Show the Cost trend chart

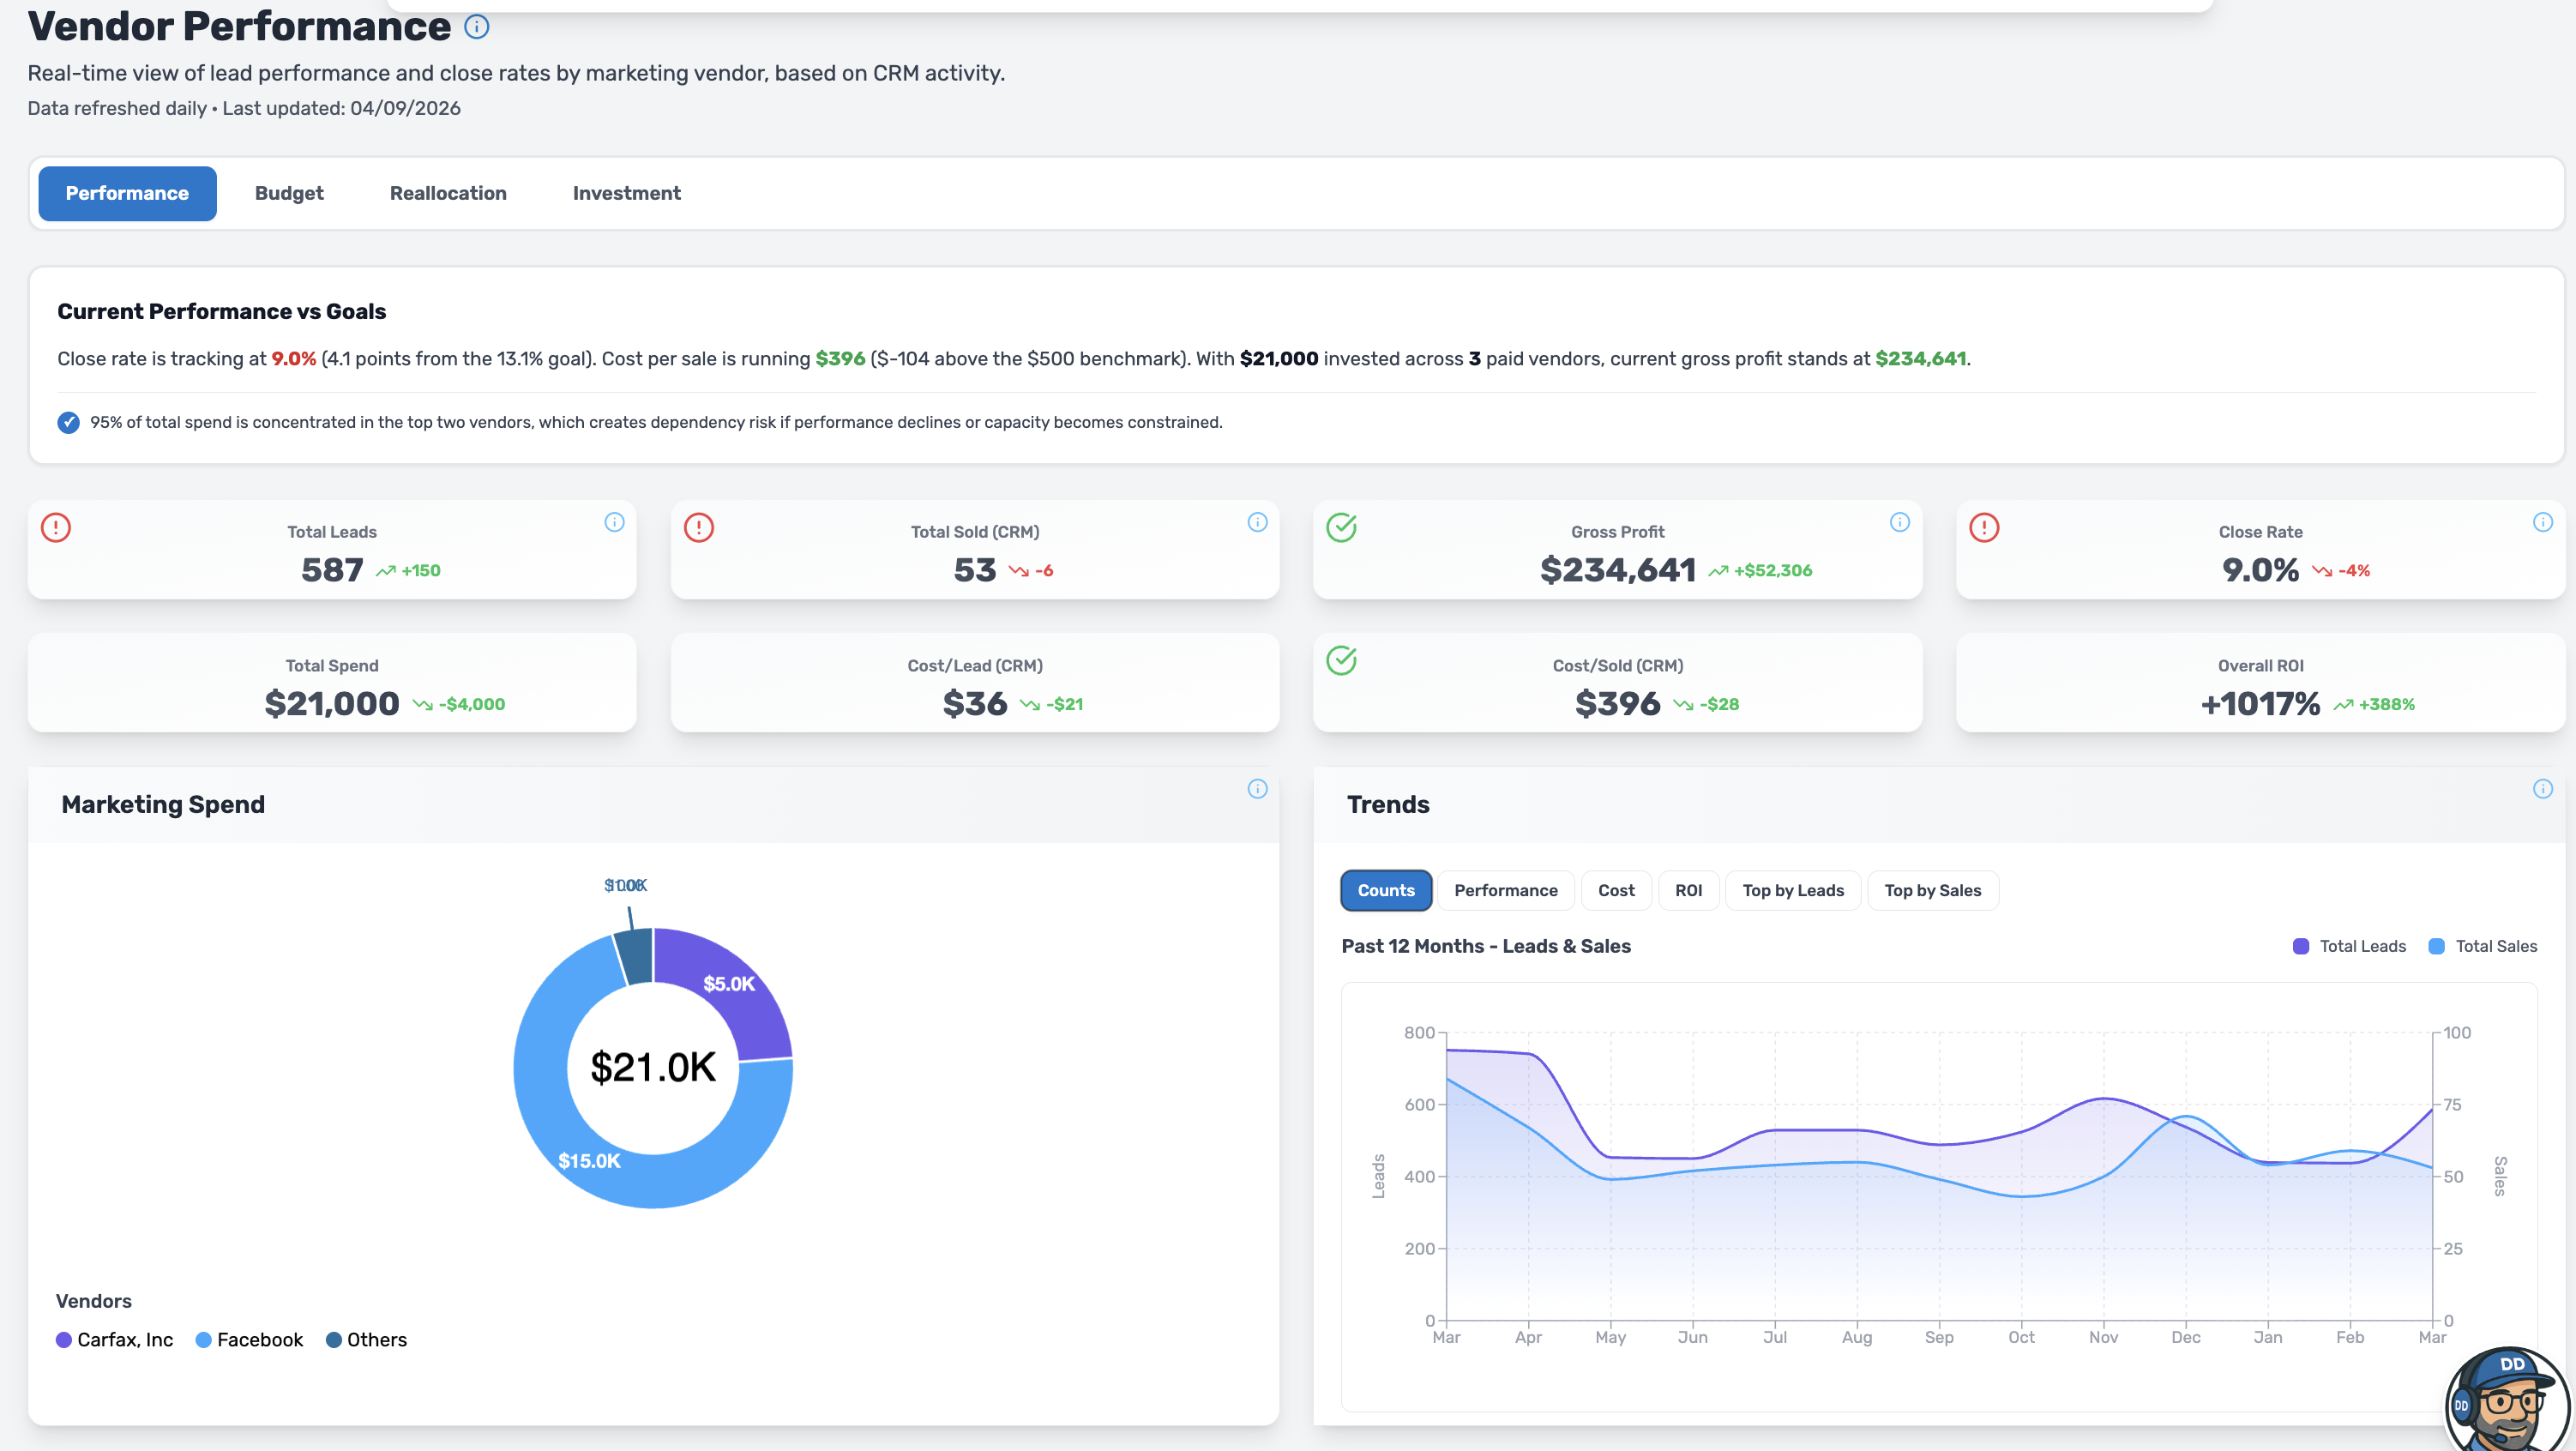(1616, 890)
